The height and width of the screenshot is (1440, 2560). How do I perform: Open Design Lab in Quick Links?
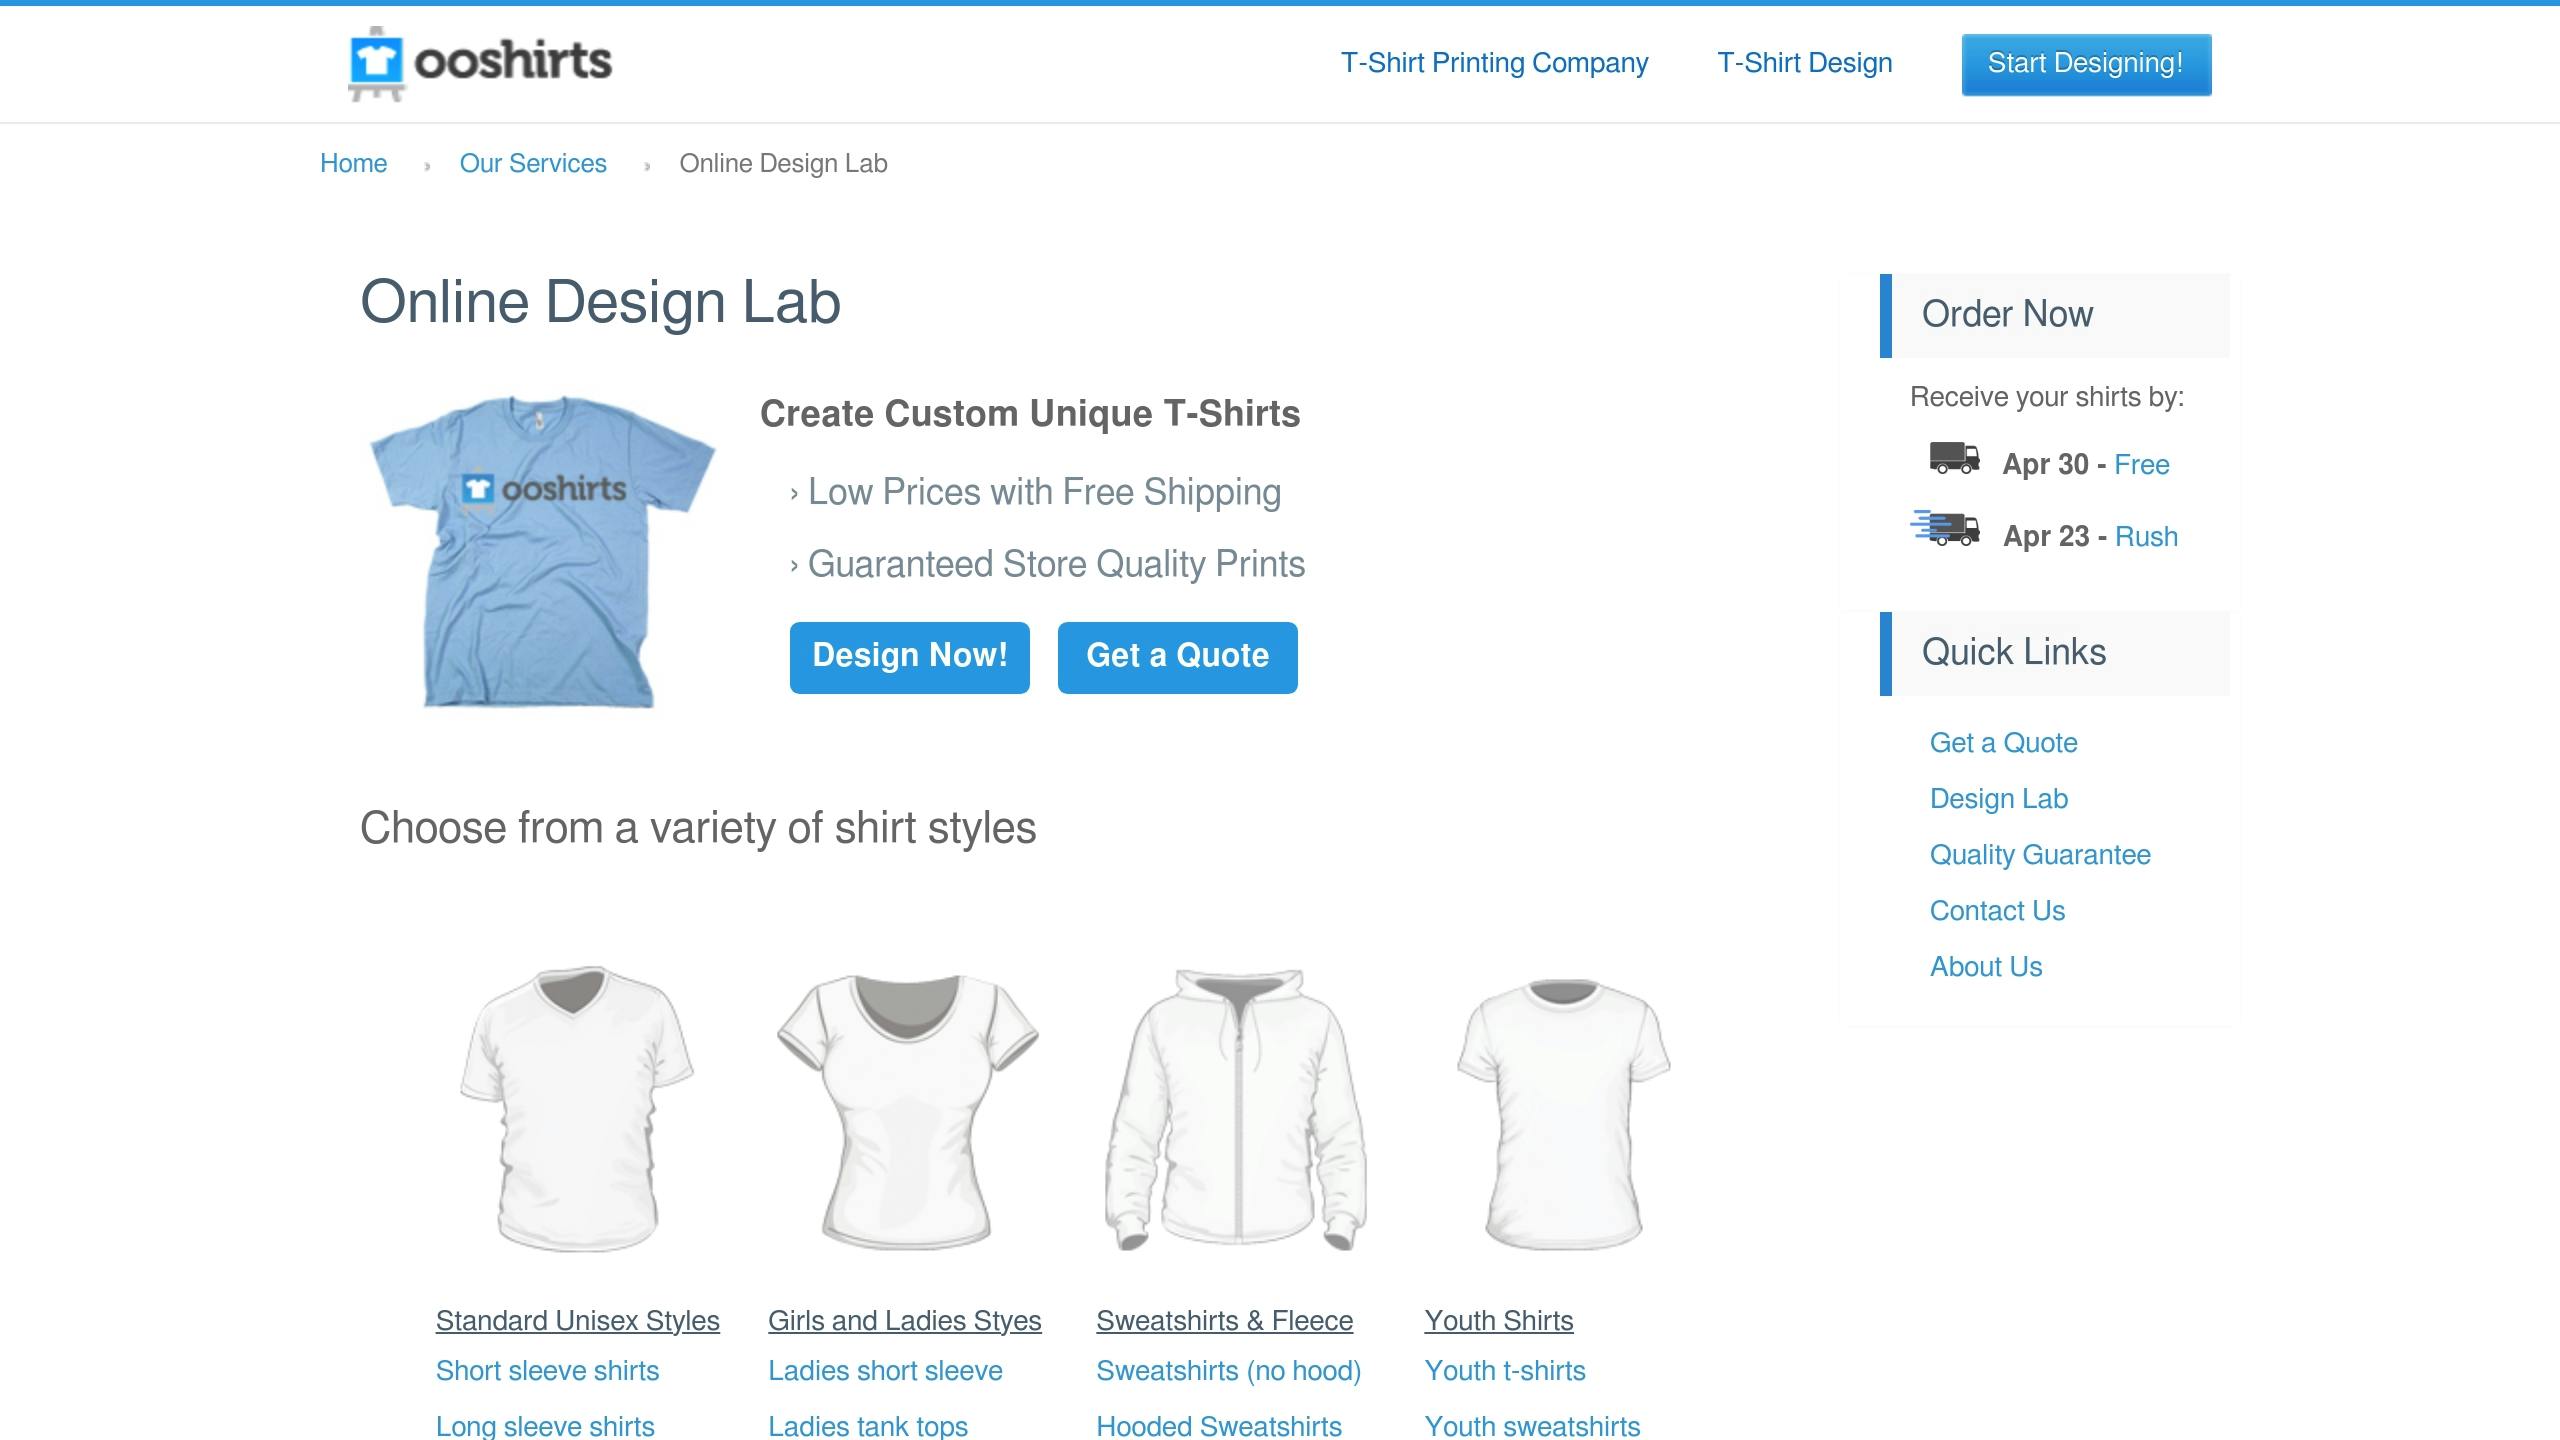coord(1998,798)
